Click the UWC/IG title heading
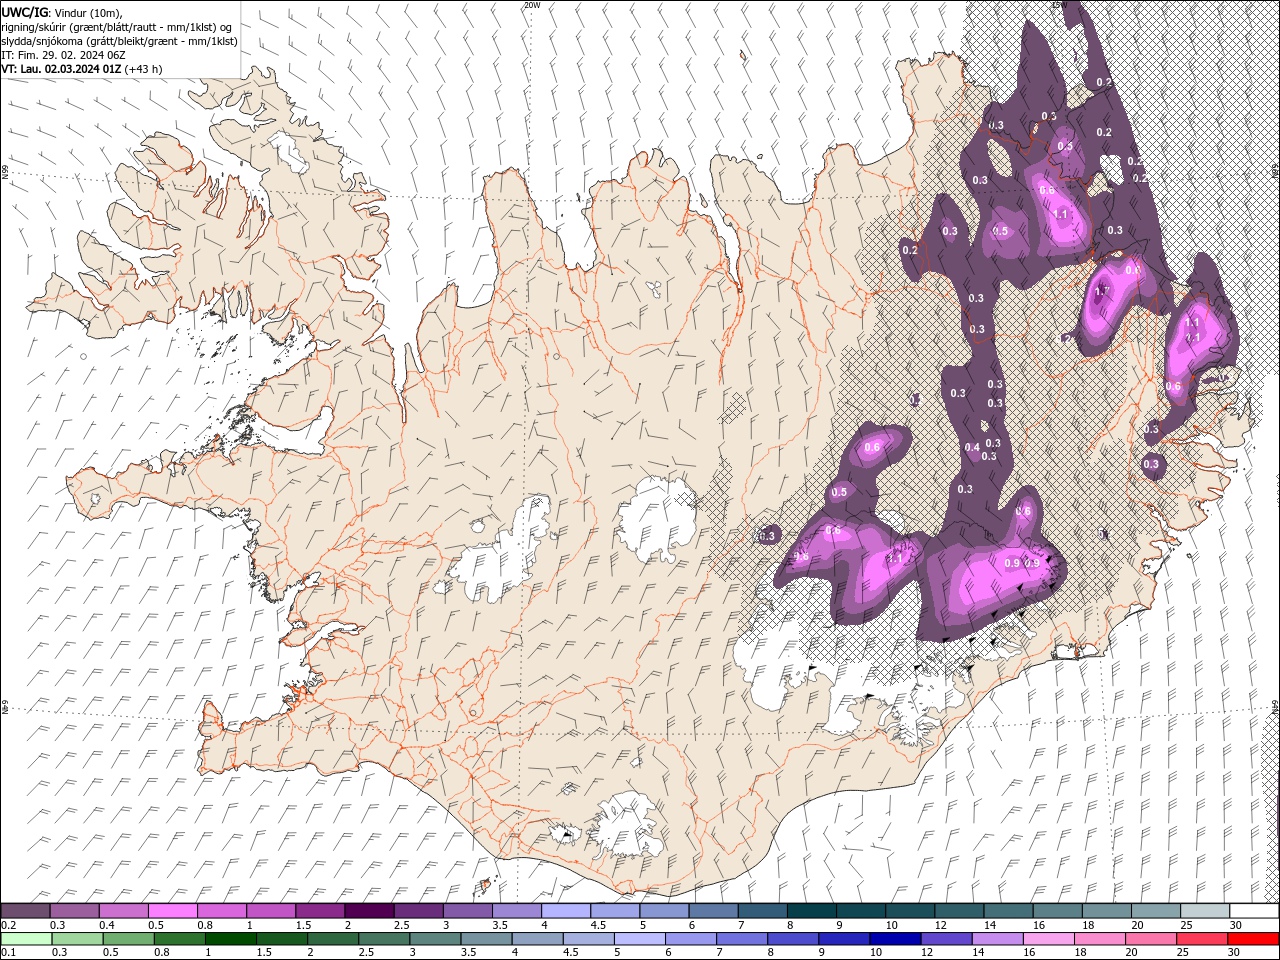 click(23, 12)
